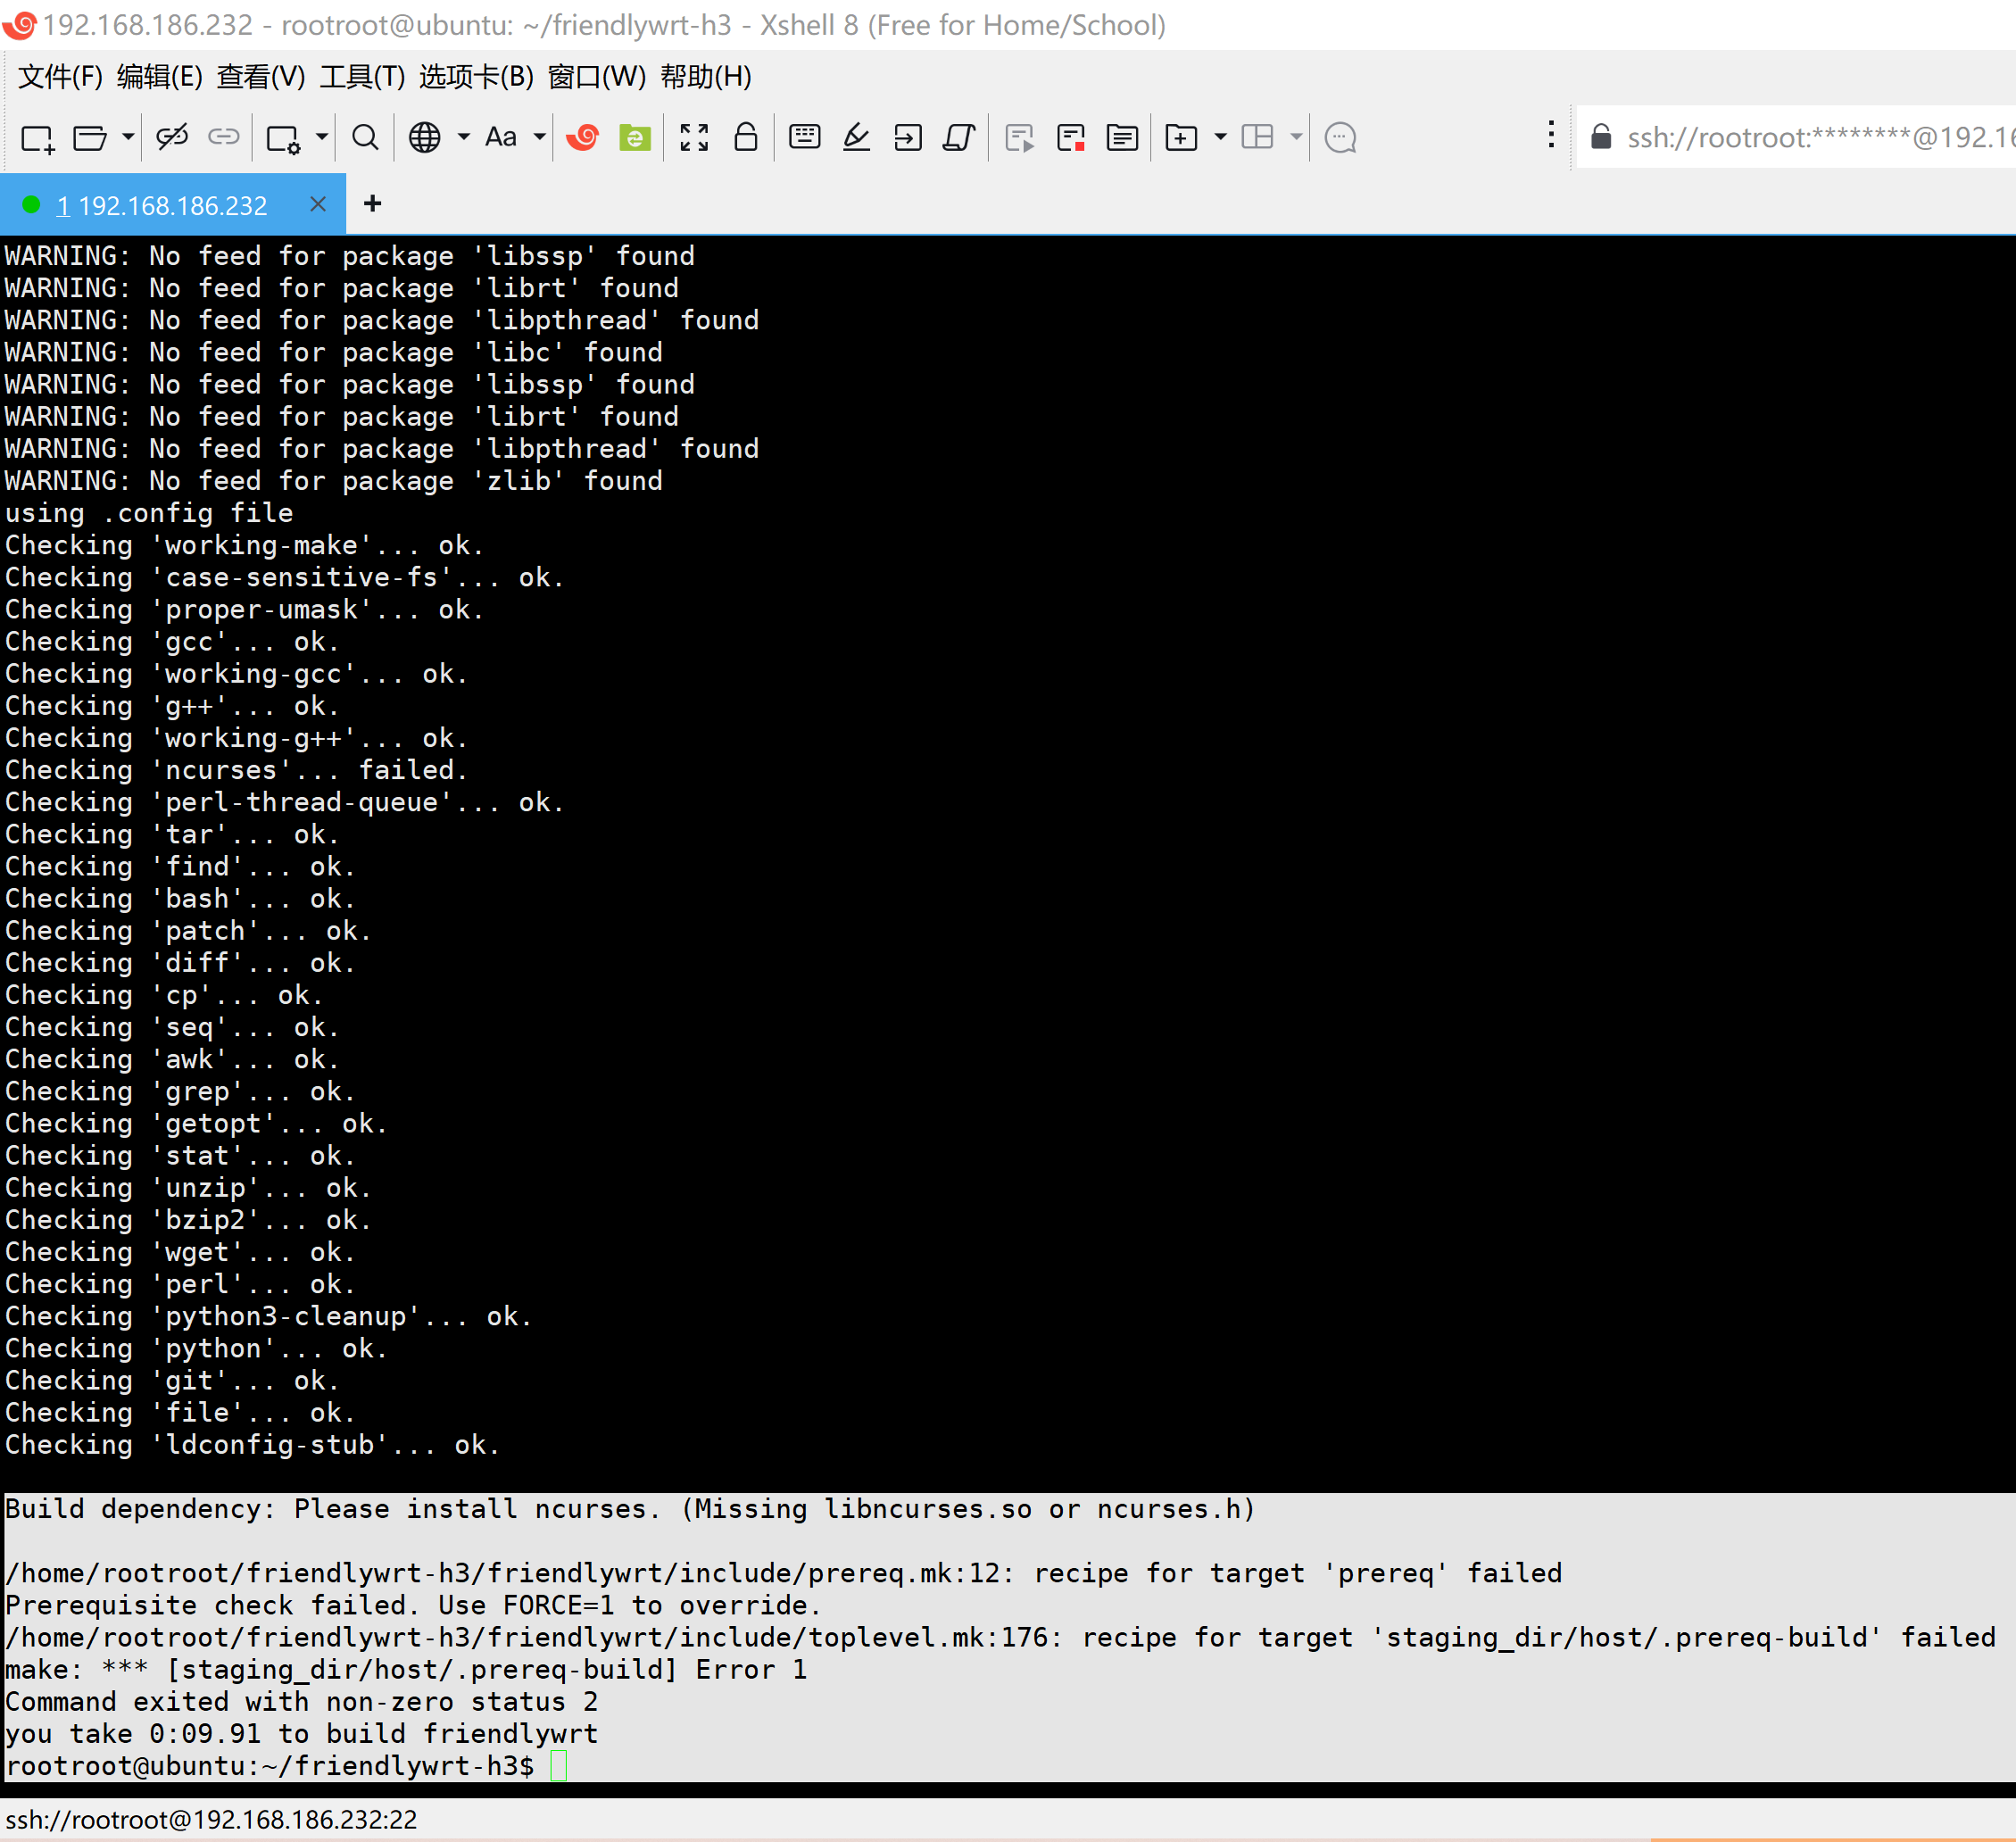
Task: Expand the font Aa dropdown arrow
Action: click(x=540, y=137)
